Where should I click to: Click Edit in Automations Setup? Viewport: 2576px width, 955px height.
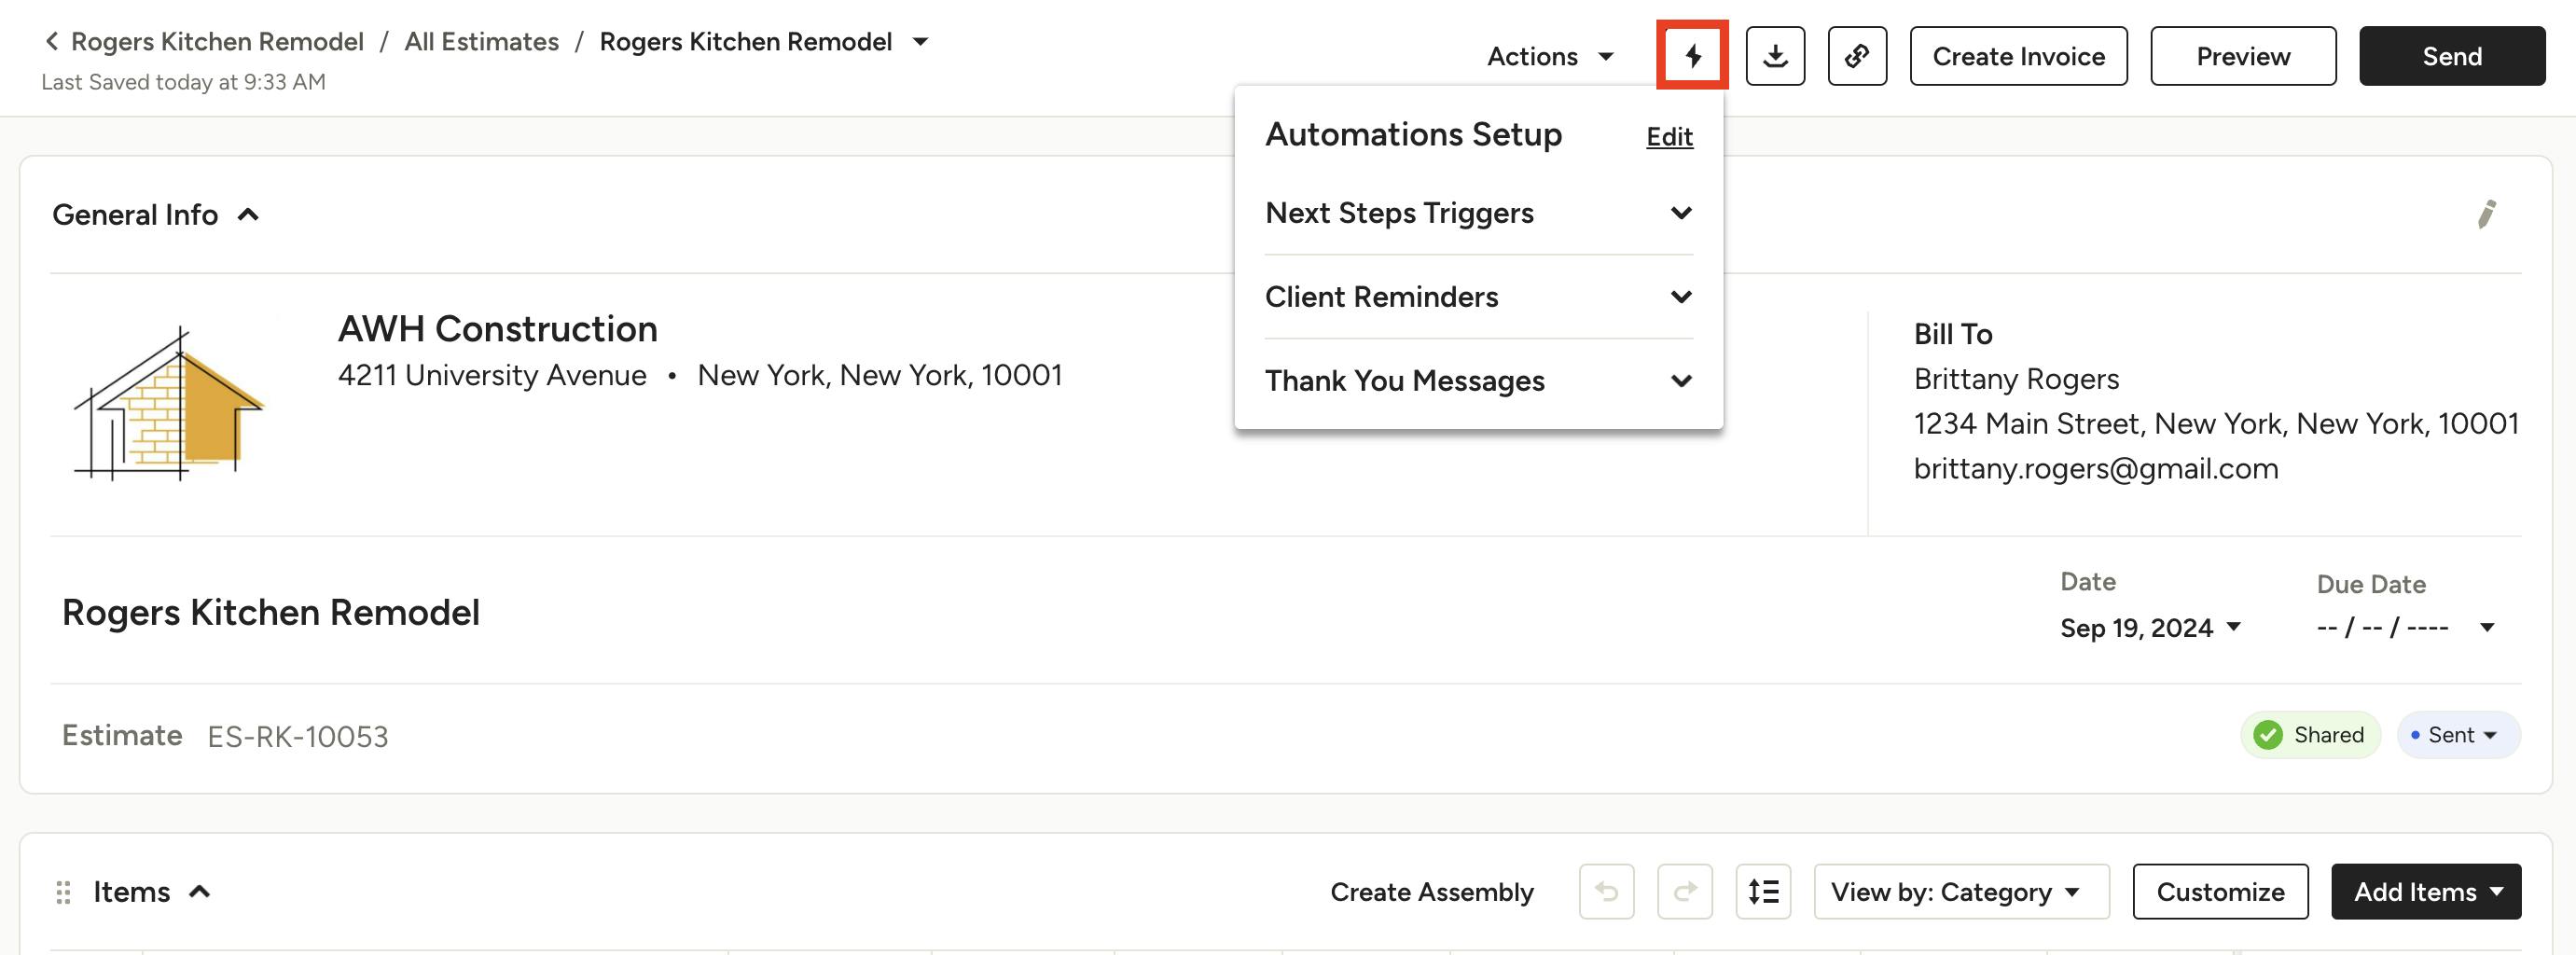tap(1669, 137)
